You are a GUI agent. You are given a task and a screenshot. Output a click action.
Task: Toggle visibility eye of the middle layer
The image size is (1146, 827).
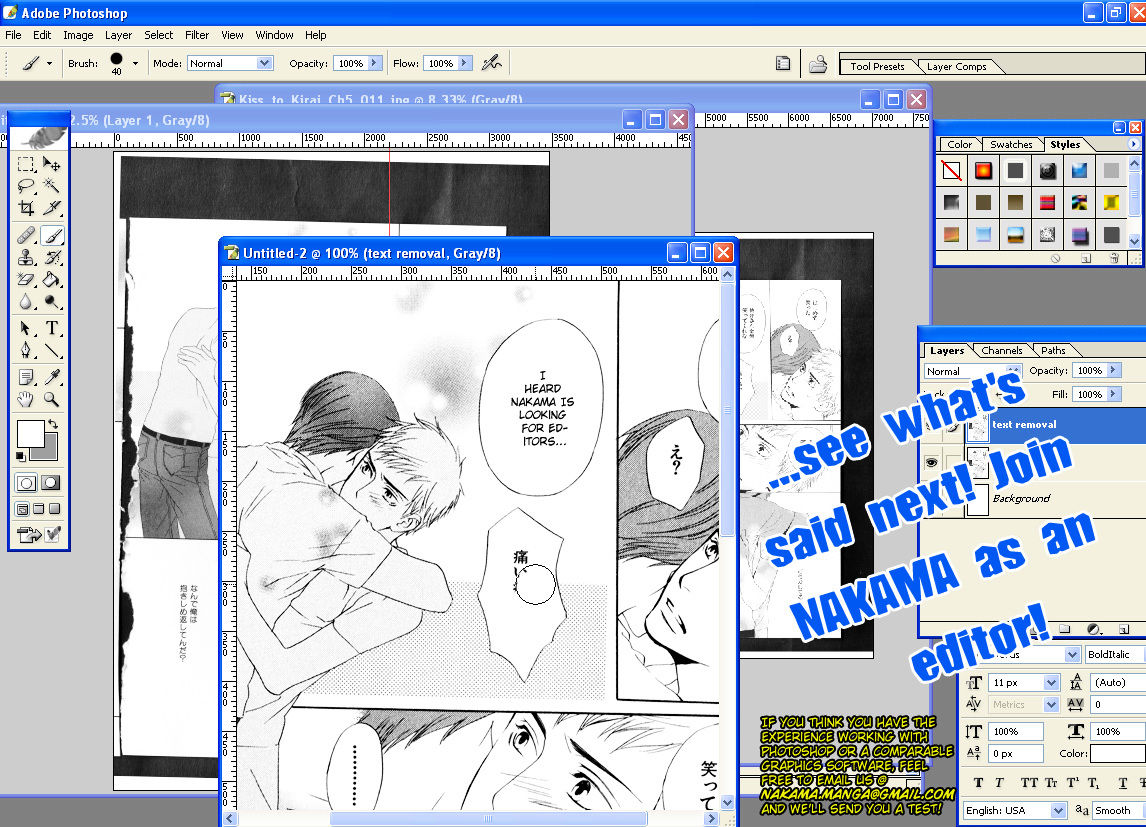click(931, 462)
